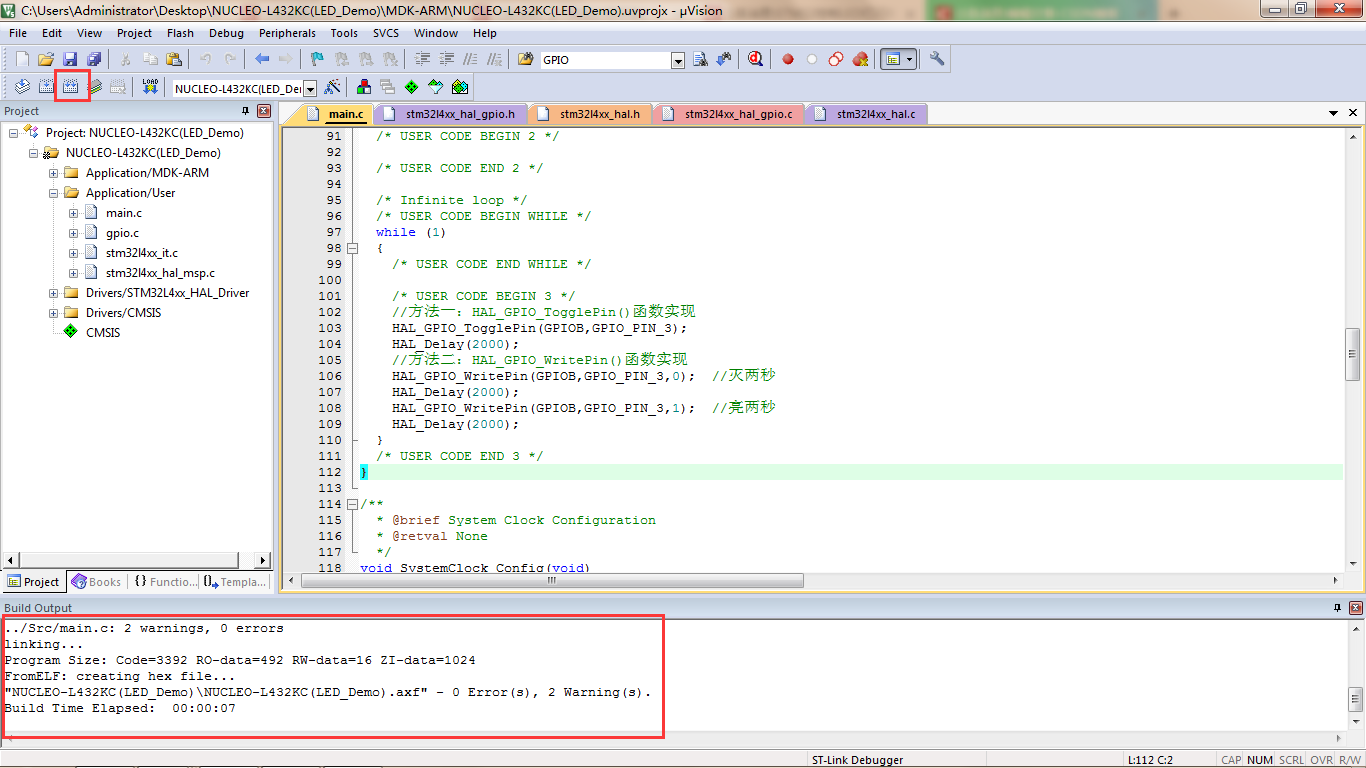
Task: Expand the Application/MDK-ARM folder
Action: (54, 173)
